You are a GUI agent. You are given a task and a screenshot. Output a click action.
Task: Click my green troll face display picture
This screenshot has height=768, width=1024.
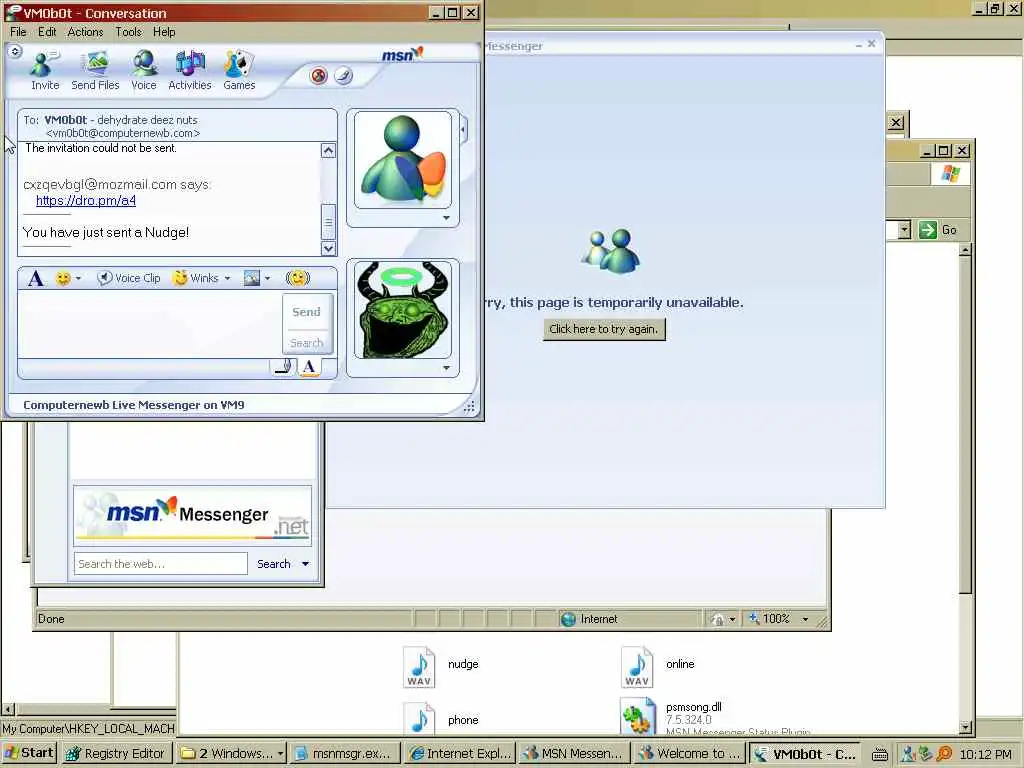coord(403,310)
